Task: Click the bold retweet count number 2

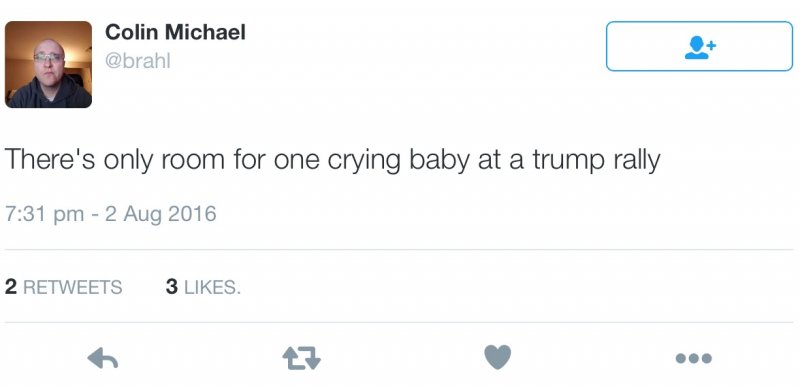Action: click(11, 287)
